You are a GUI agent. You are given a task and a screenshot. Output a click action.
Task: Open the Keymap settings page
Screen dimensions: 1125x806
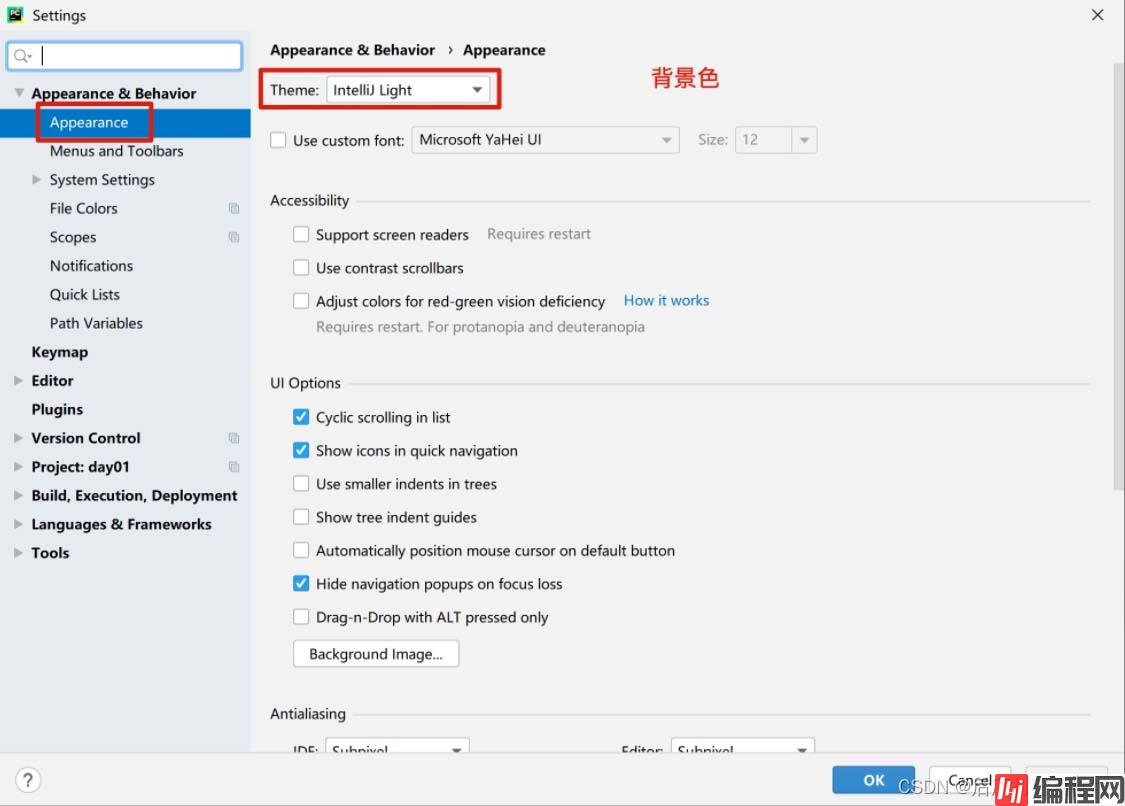point(59,352)
